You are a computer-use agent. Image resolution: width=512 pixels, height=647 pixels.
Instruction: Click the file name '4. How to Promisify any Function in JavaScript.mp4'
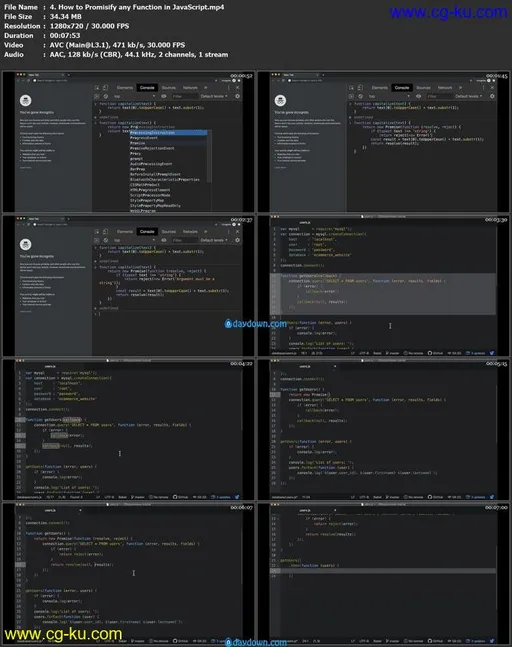coord(137,7)
